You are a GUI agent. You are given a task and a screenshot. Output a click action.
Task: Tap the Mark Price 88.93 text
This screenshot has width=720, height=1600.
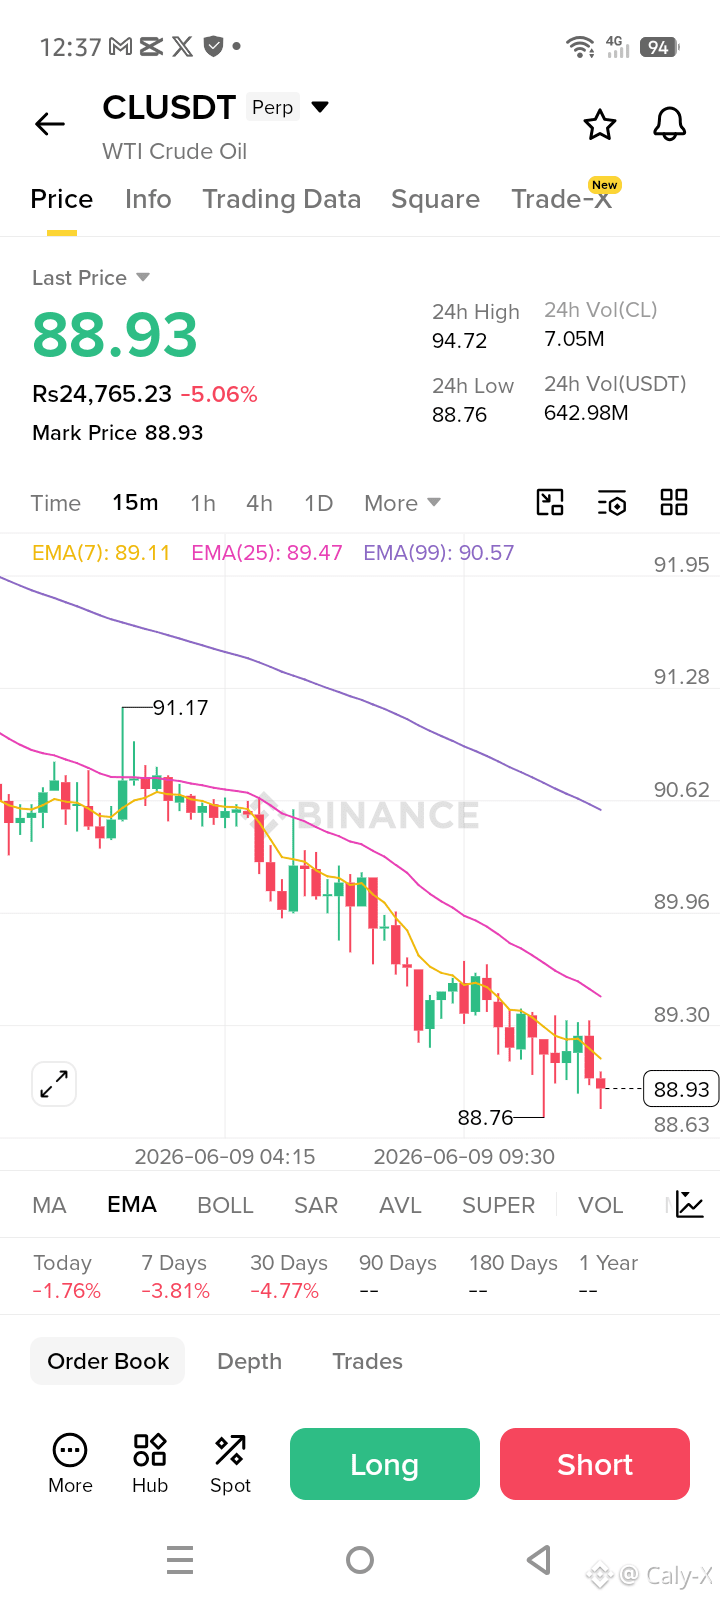click(x=118, y=432)
